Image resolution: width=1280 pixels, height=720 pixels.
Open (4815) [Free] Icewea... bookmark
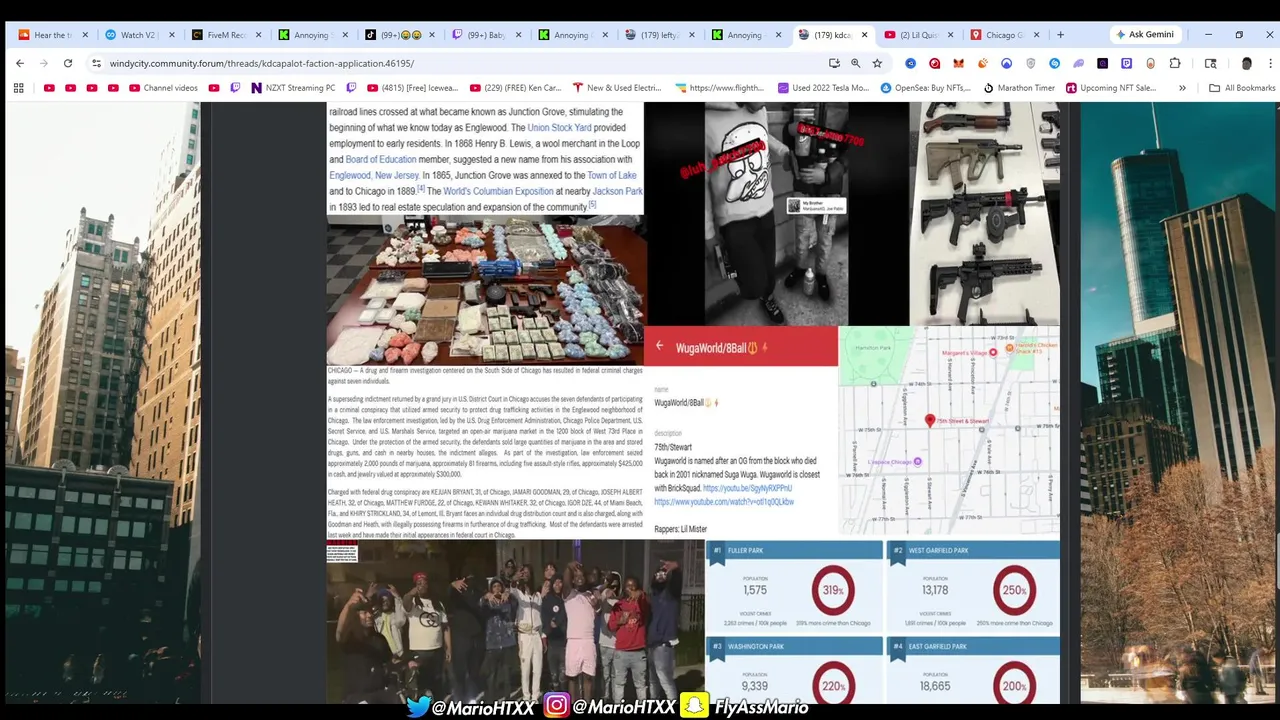click(x=413, y=88)
